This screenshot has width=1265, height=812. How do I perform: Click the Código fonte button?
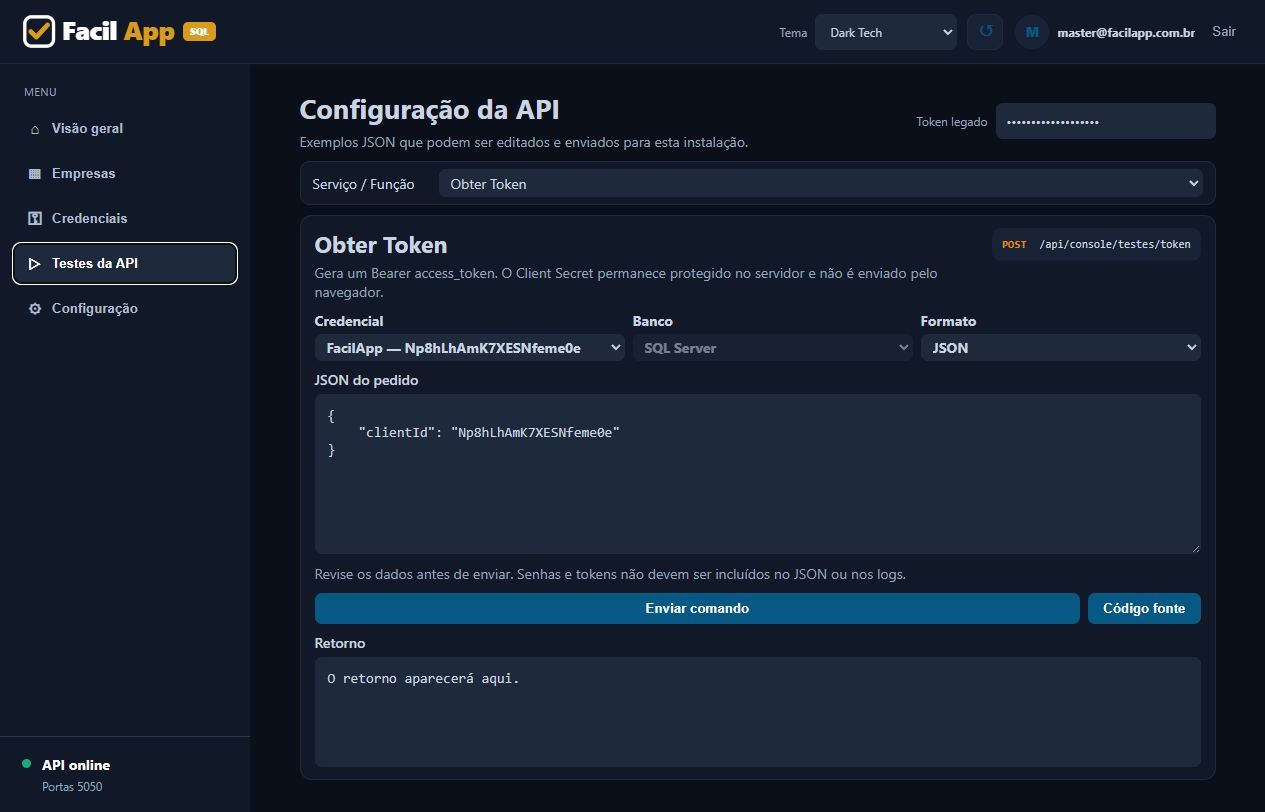[x=1144, y=608]
